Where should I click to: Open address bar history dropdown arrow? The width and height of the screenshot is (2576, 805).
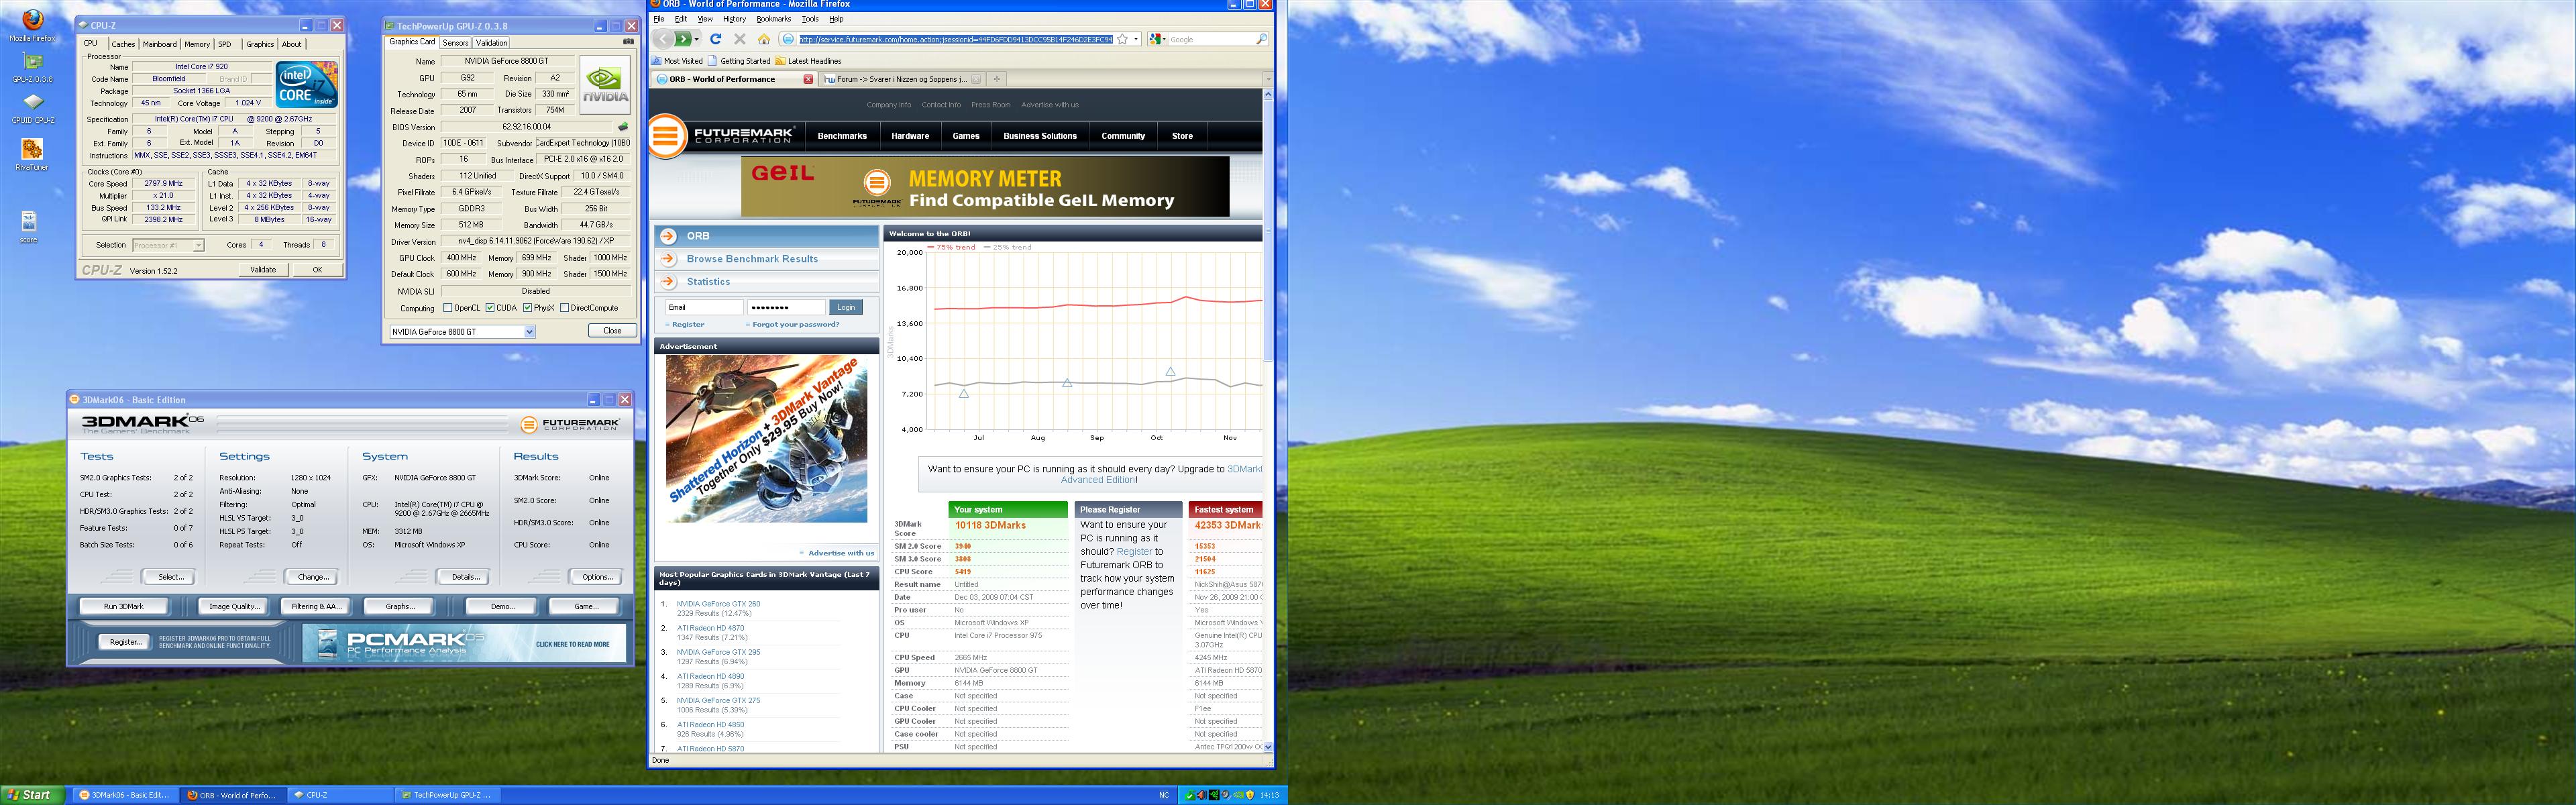click(1136, 39)
